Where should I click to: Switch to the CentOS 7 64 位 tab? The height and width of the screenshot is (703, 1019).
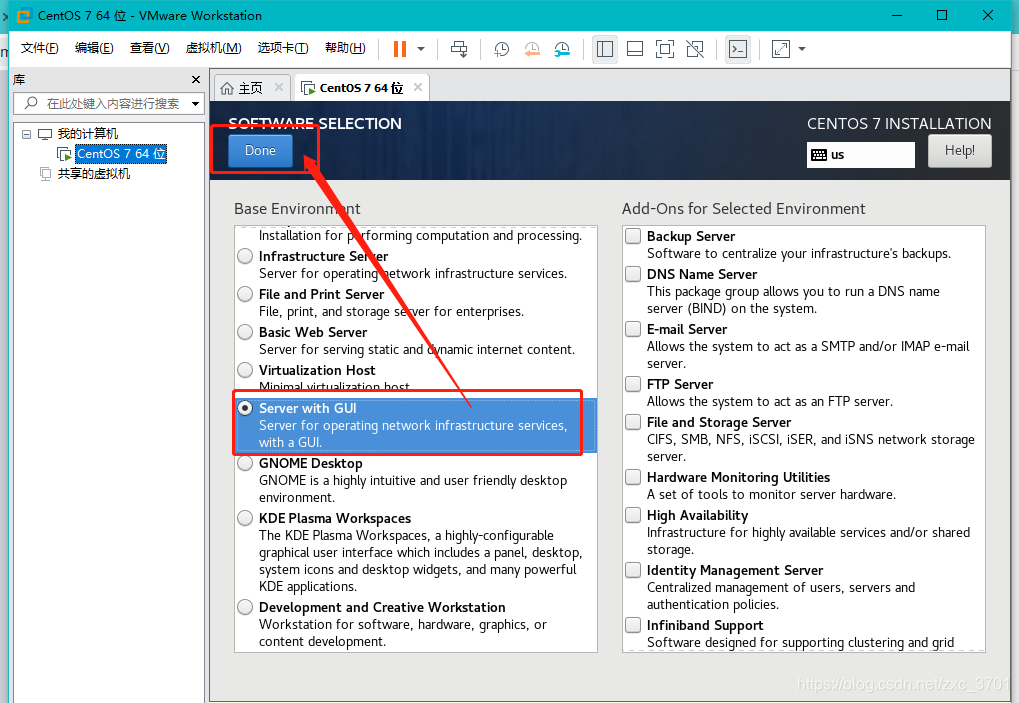(361, 88)
